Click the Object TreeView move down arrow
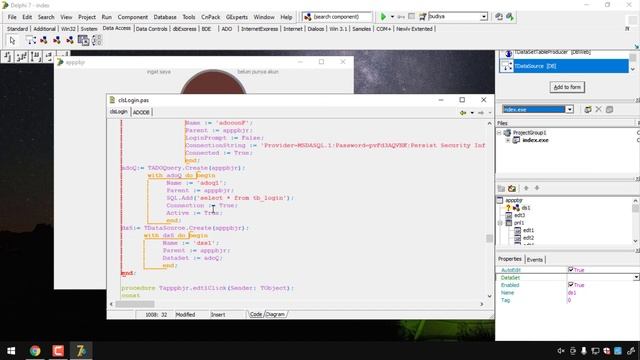The height and width of the screenshot is (360, 640). 537,188
